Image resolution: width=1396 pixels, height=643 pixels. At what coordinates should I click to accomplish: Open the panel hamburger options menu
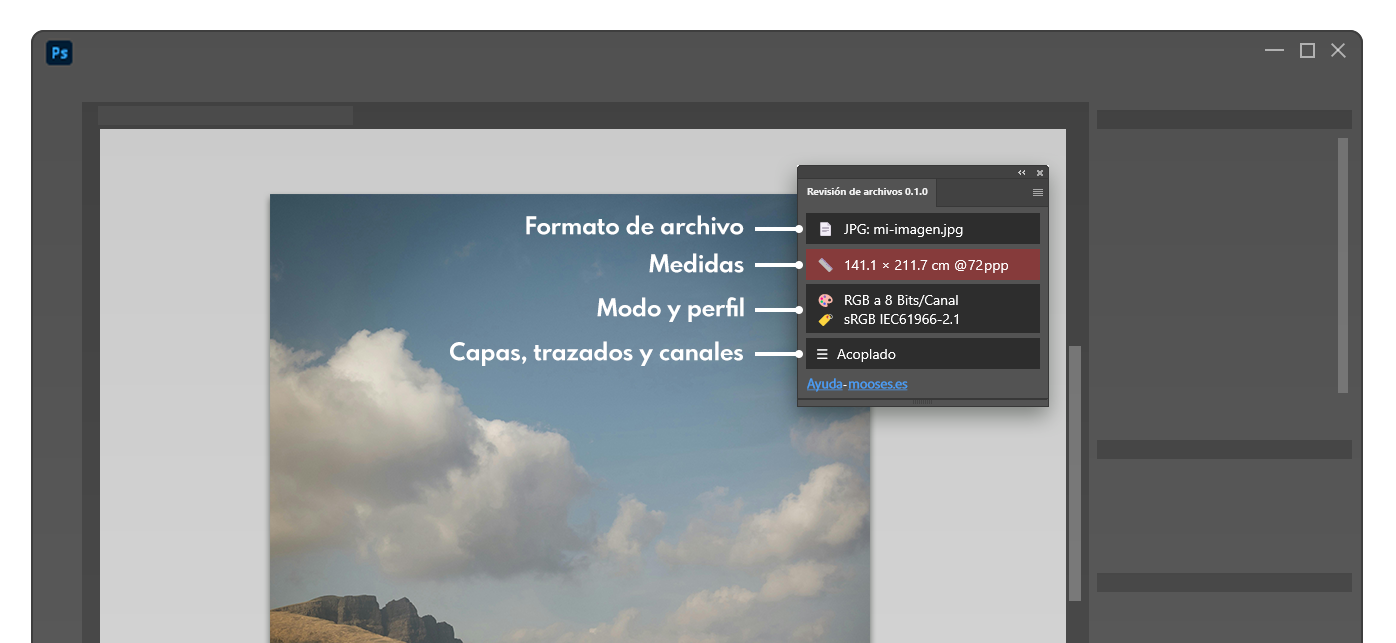point(1037,192)
